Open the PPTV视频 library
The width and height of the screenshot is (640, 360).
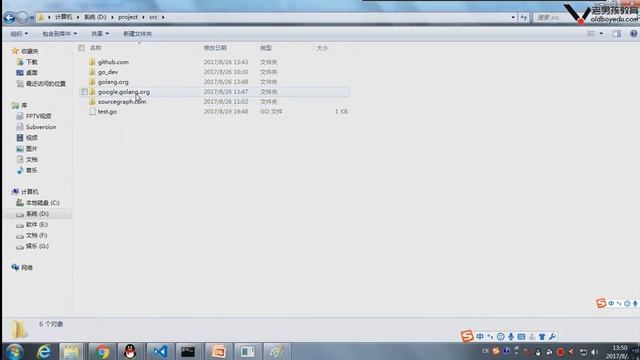pos(38,116)
